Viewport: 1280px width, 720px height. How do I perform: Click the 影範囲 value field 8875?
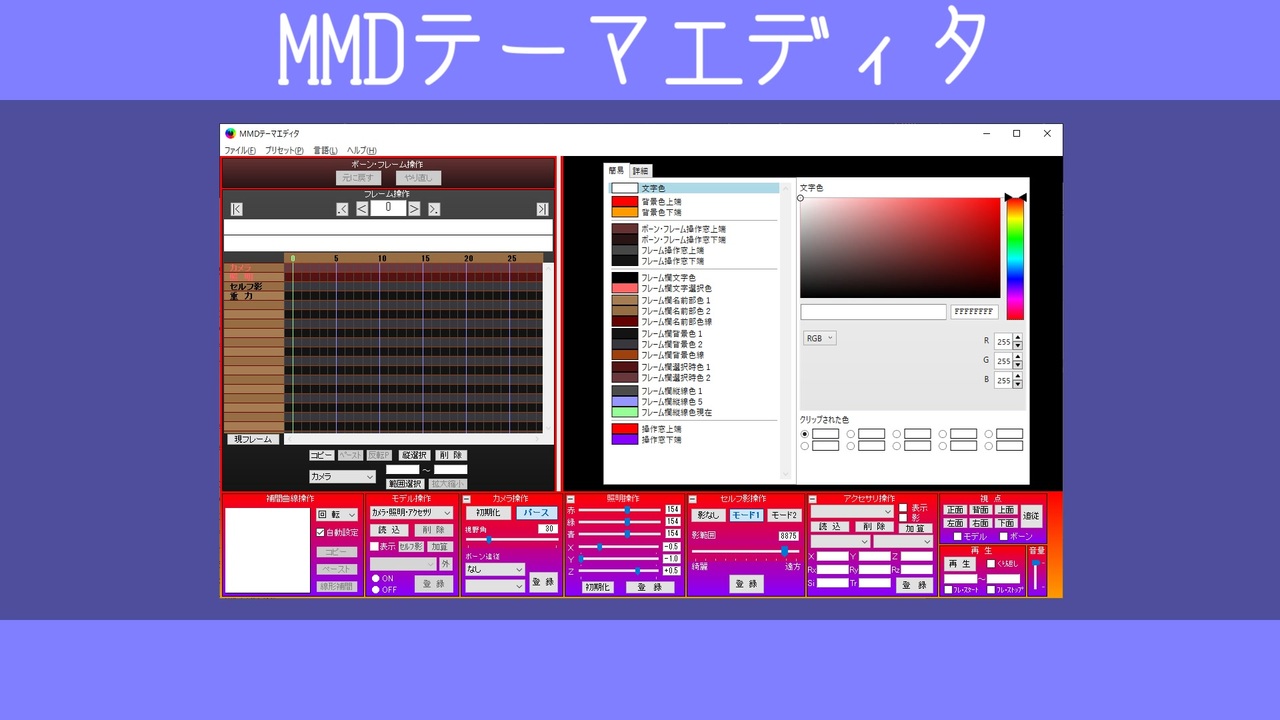pyautogui.click(x=788, y=536)
